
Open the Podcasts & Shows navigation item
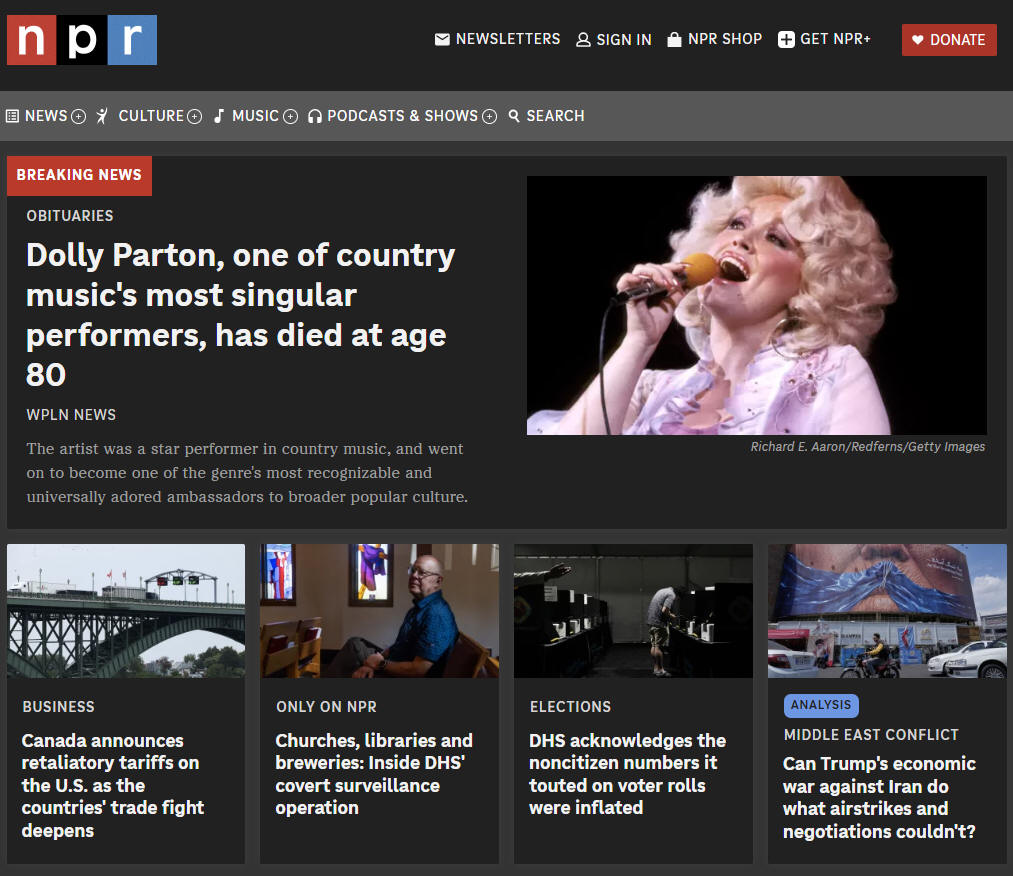[x=402, y=116]
